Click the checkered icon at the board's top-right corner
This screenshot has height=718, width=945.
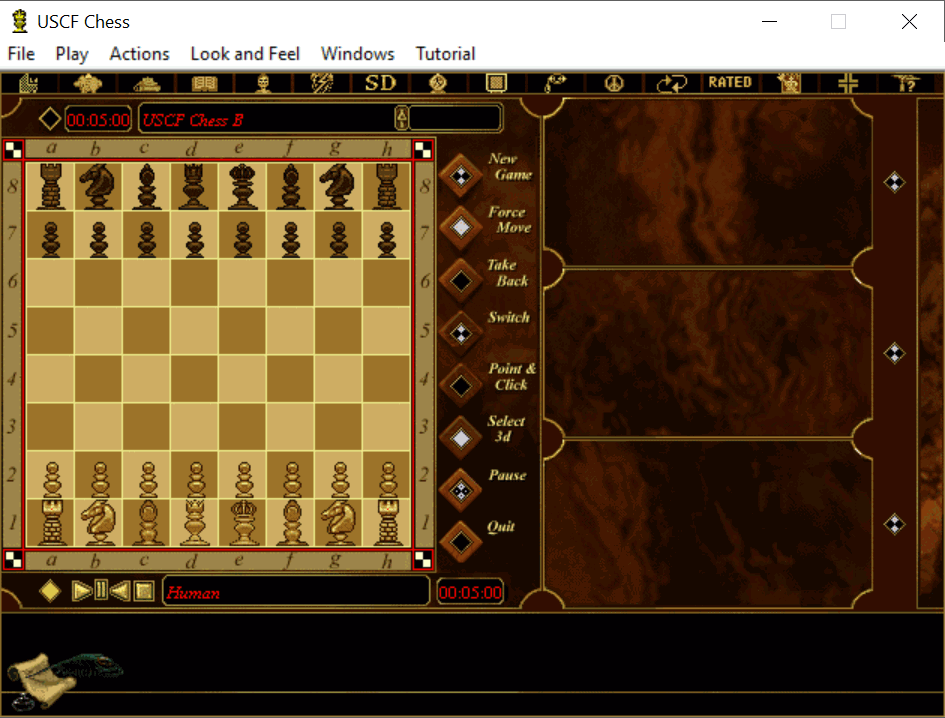coord(423,150)
